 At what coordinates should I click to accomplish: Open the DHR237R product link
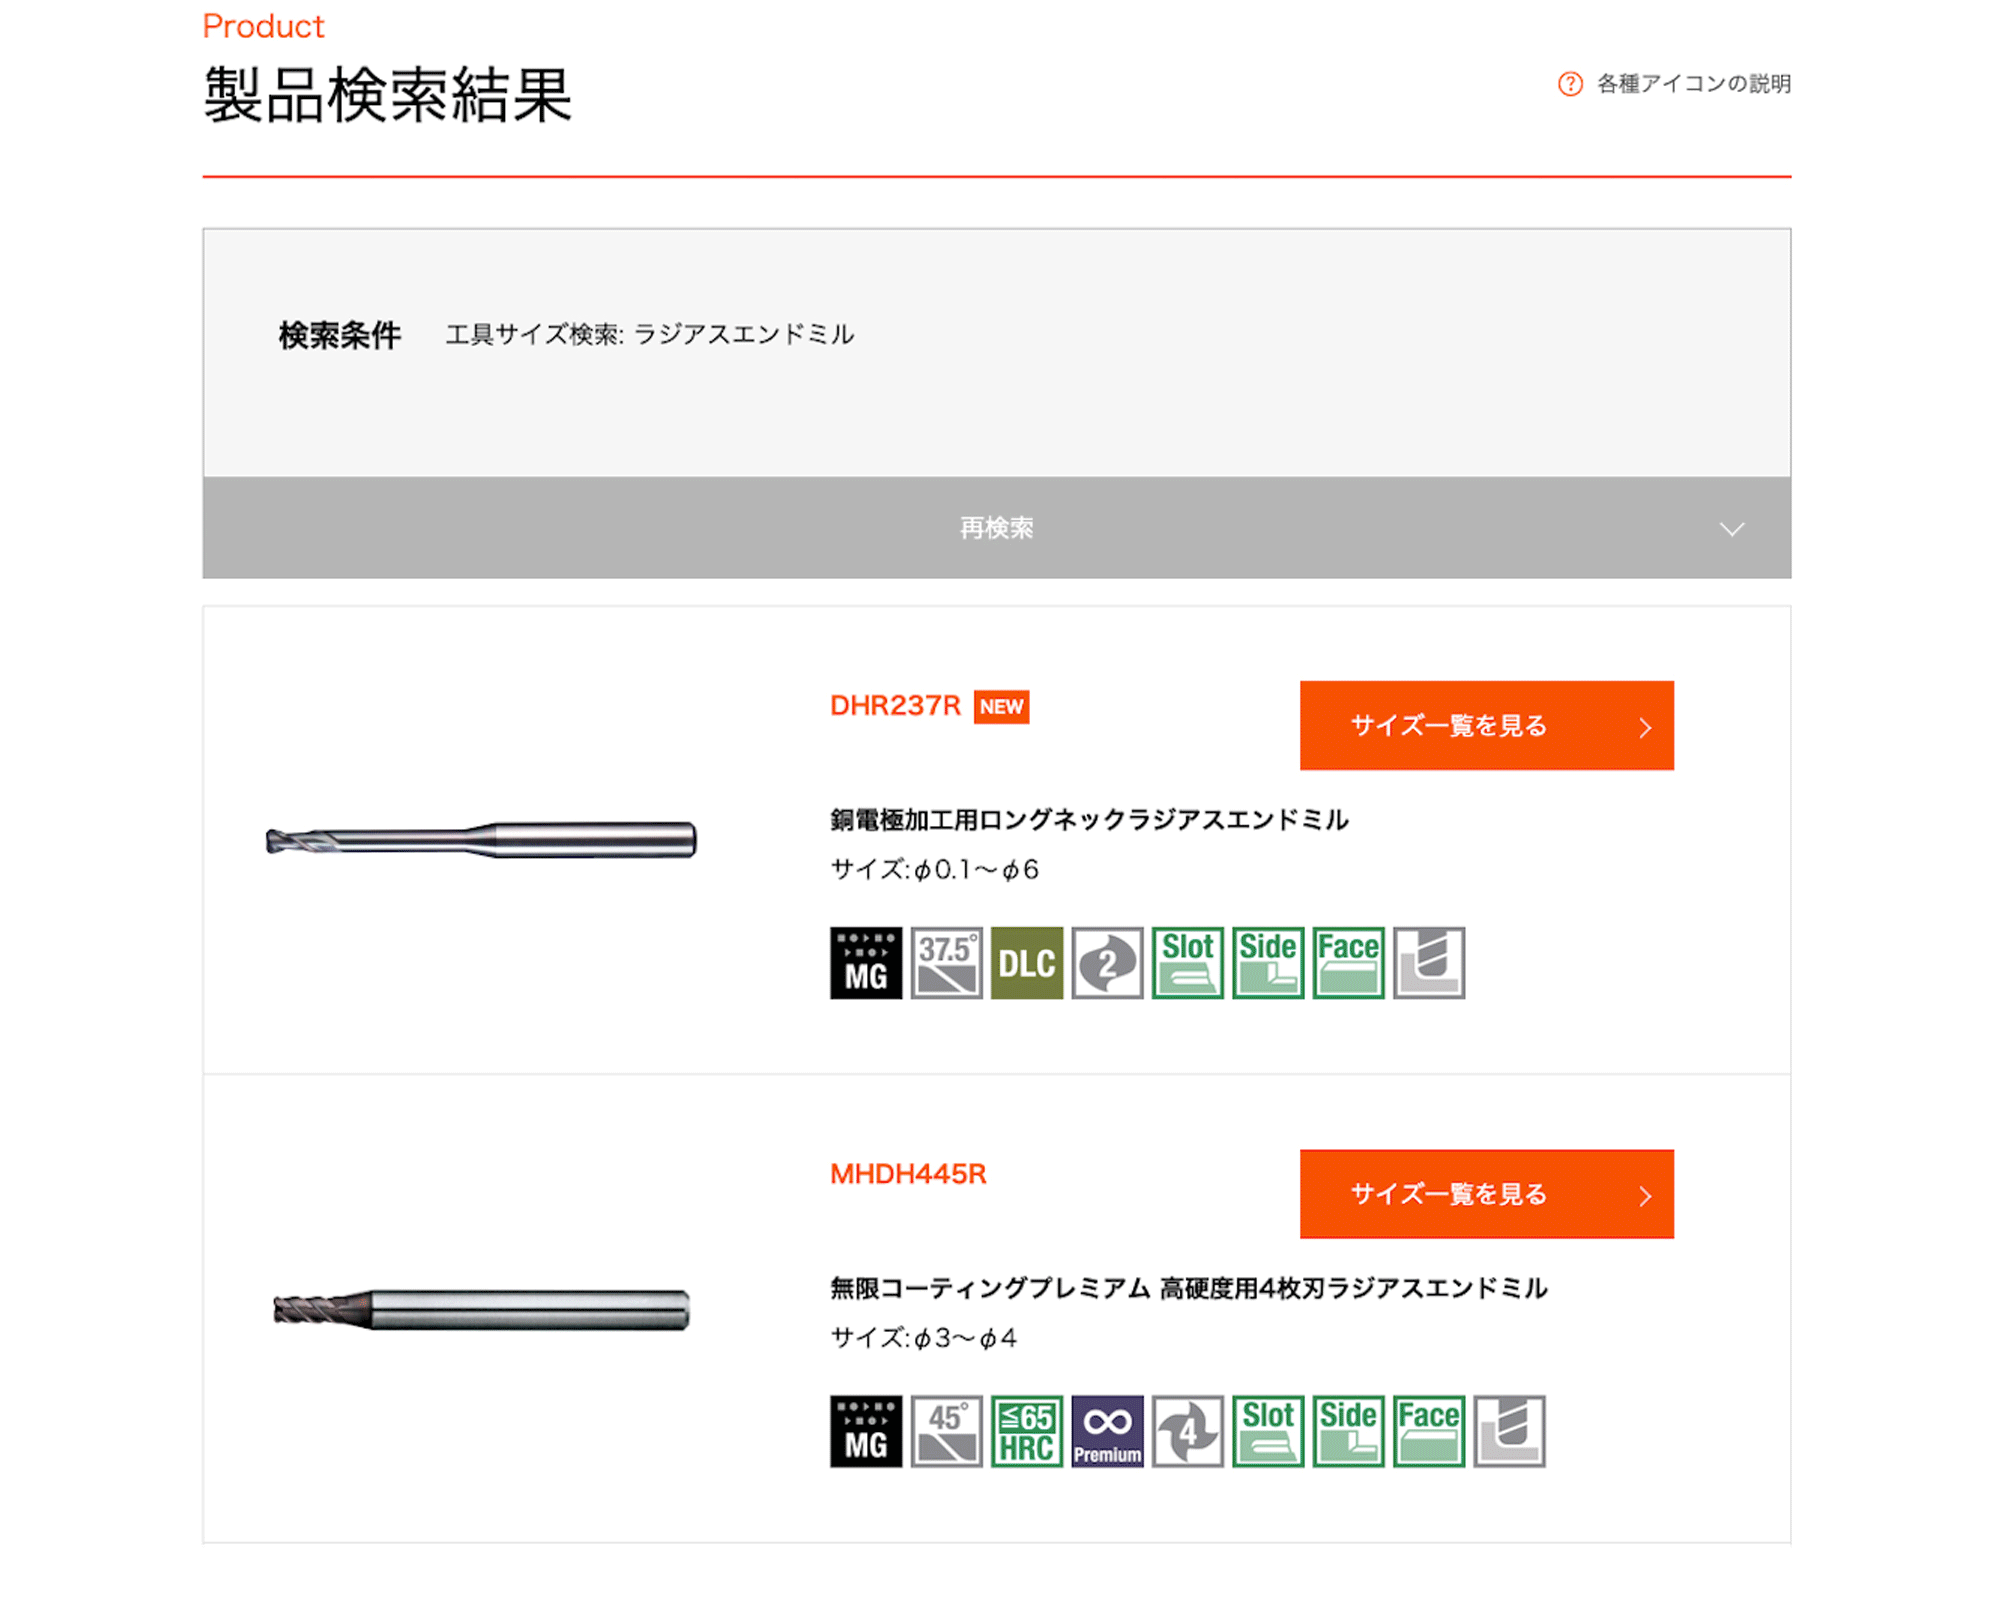[895, 706]
